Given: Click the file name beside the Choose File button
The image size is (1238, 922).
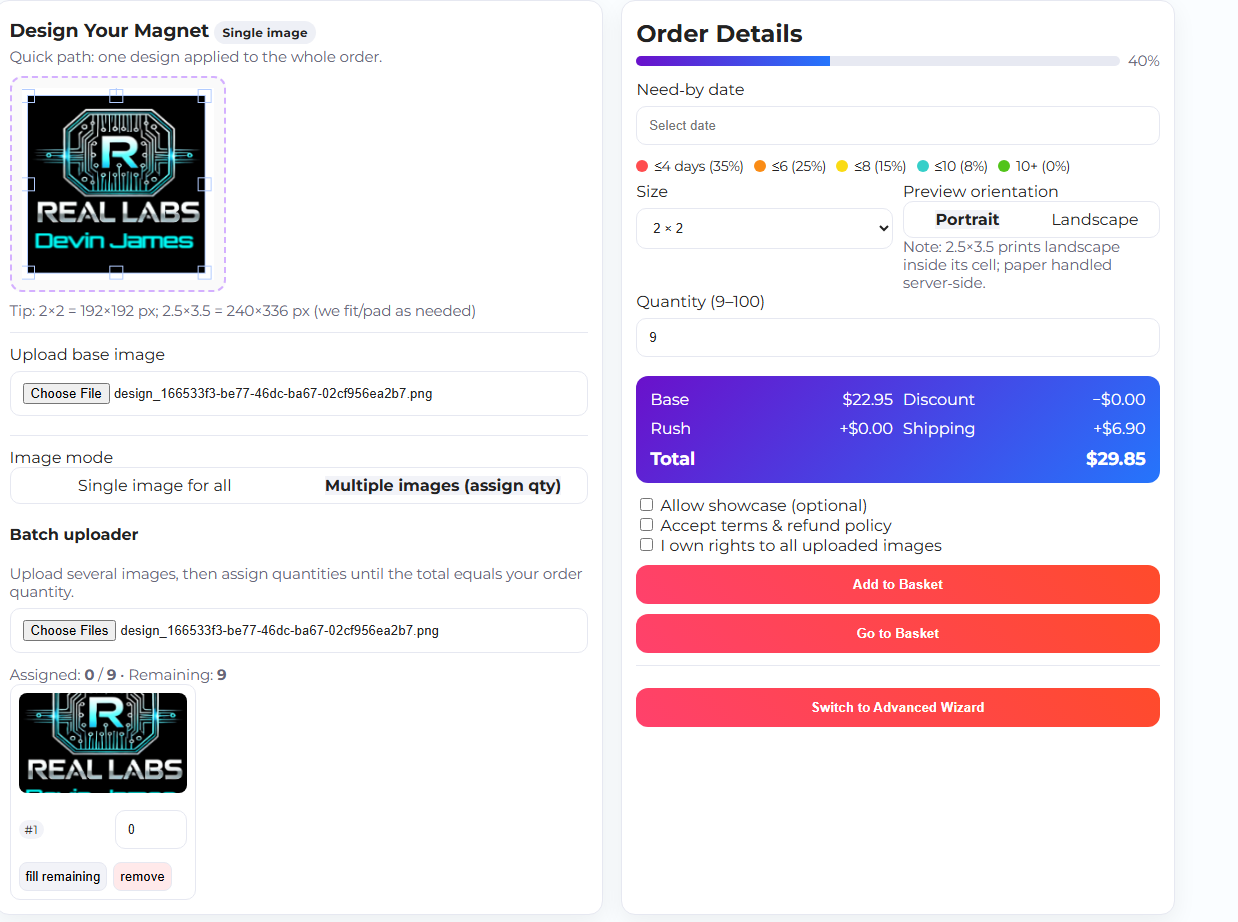Looking at the screenshot, I should pyautogui.click(x=273, y=394).
